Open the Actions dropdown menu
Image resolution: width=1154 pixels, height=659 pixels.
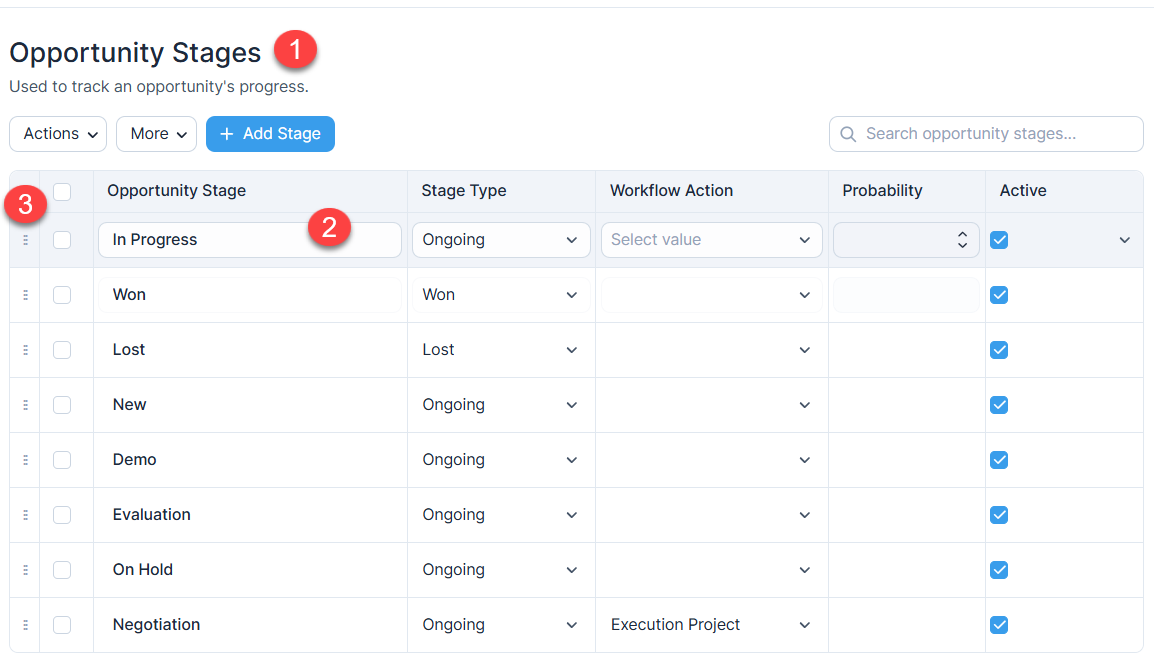pos(58,134)
